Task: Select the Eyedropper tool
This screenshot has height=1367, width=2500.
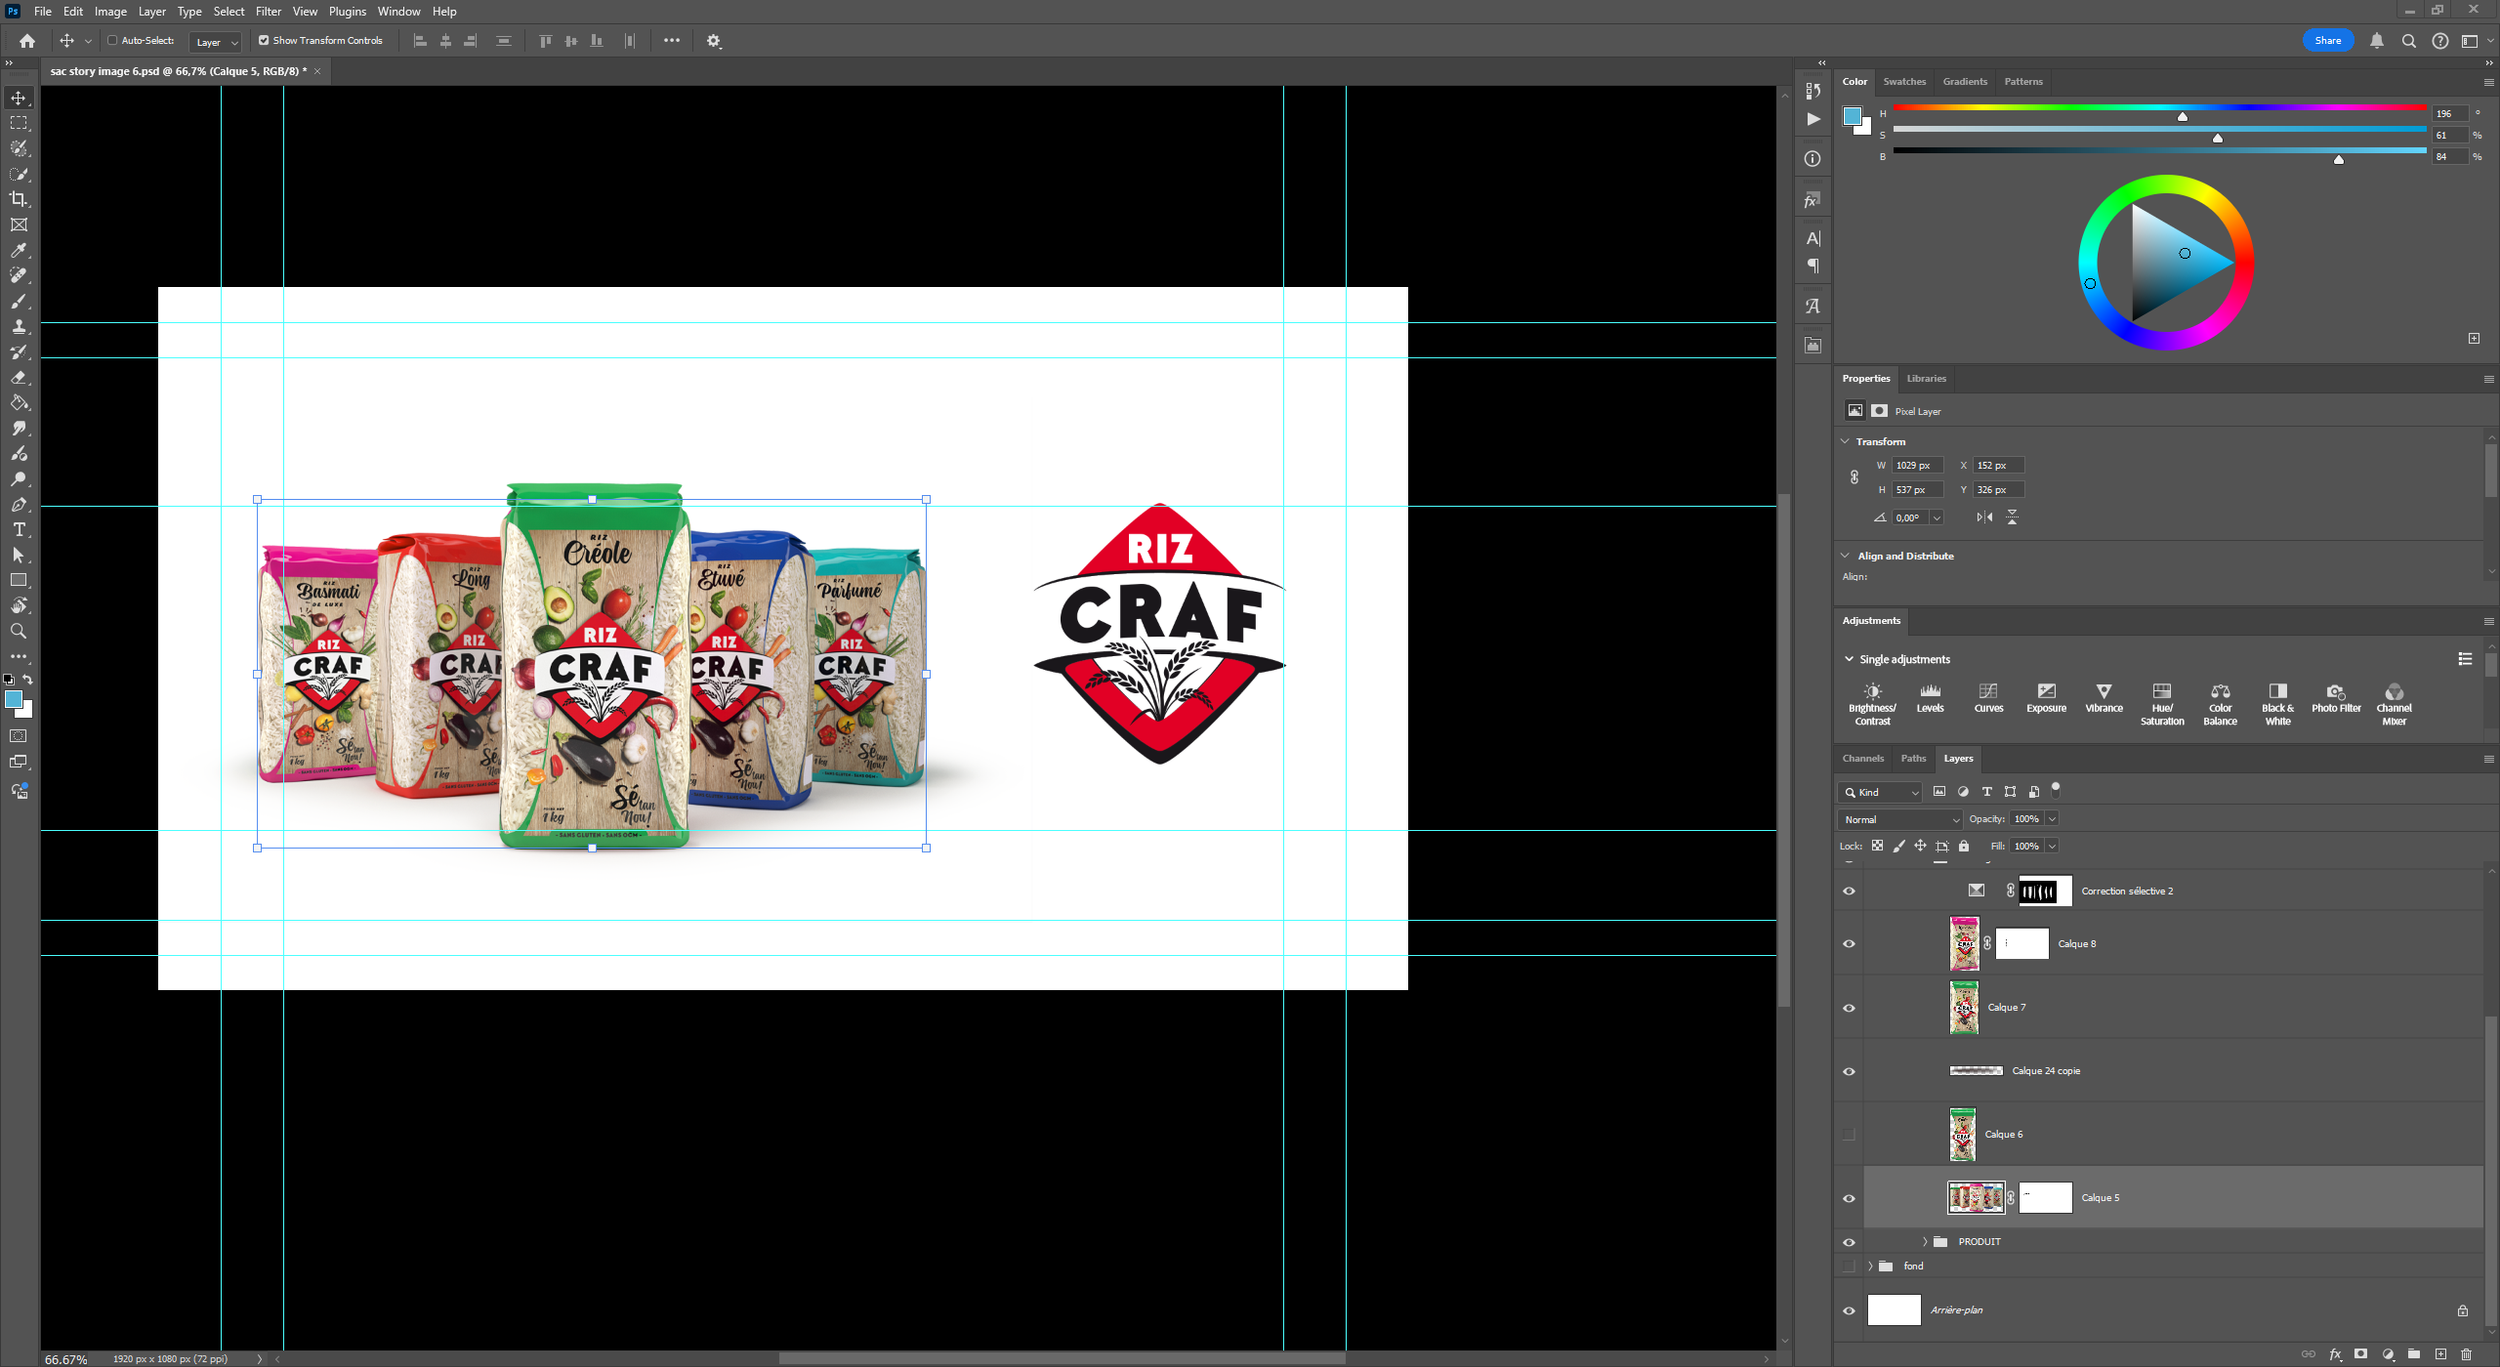Action: 19,250
